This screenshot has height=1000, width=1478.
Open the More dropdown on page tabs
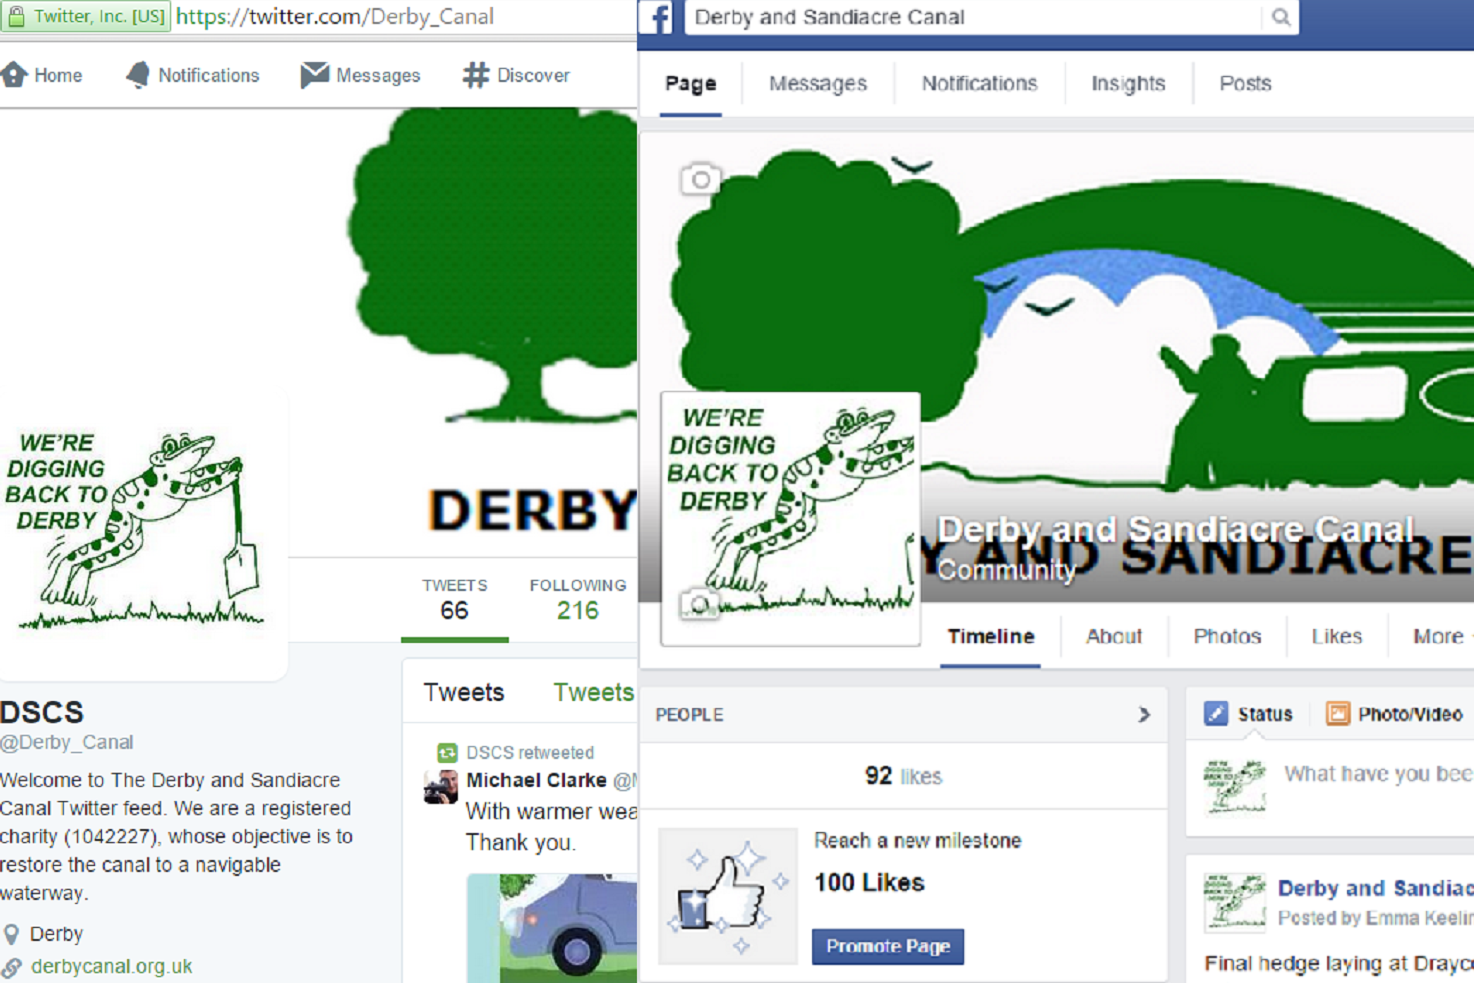[1440, 637]
